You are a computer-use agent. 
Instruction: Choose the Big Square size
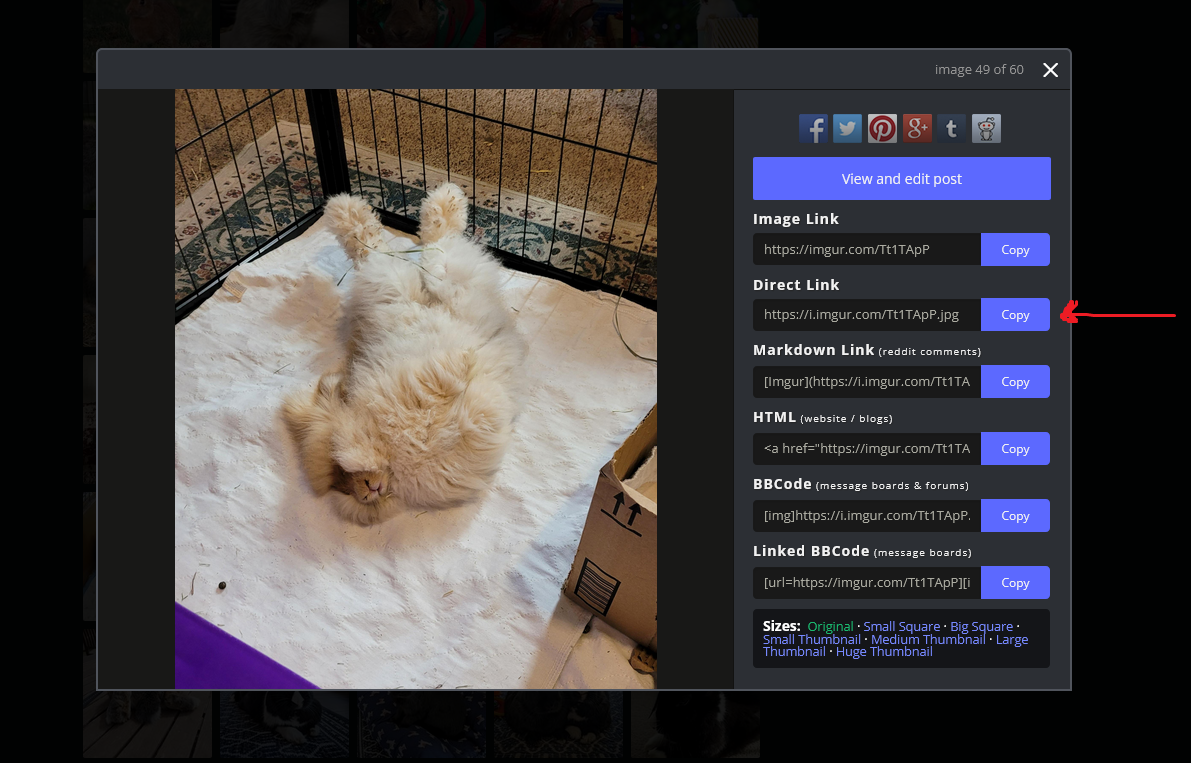coord(981,627)
